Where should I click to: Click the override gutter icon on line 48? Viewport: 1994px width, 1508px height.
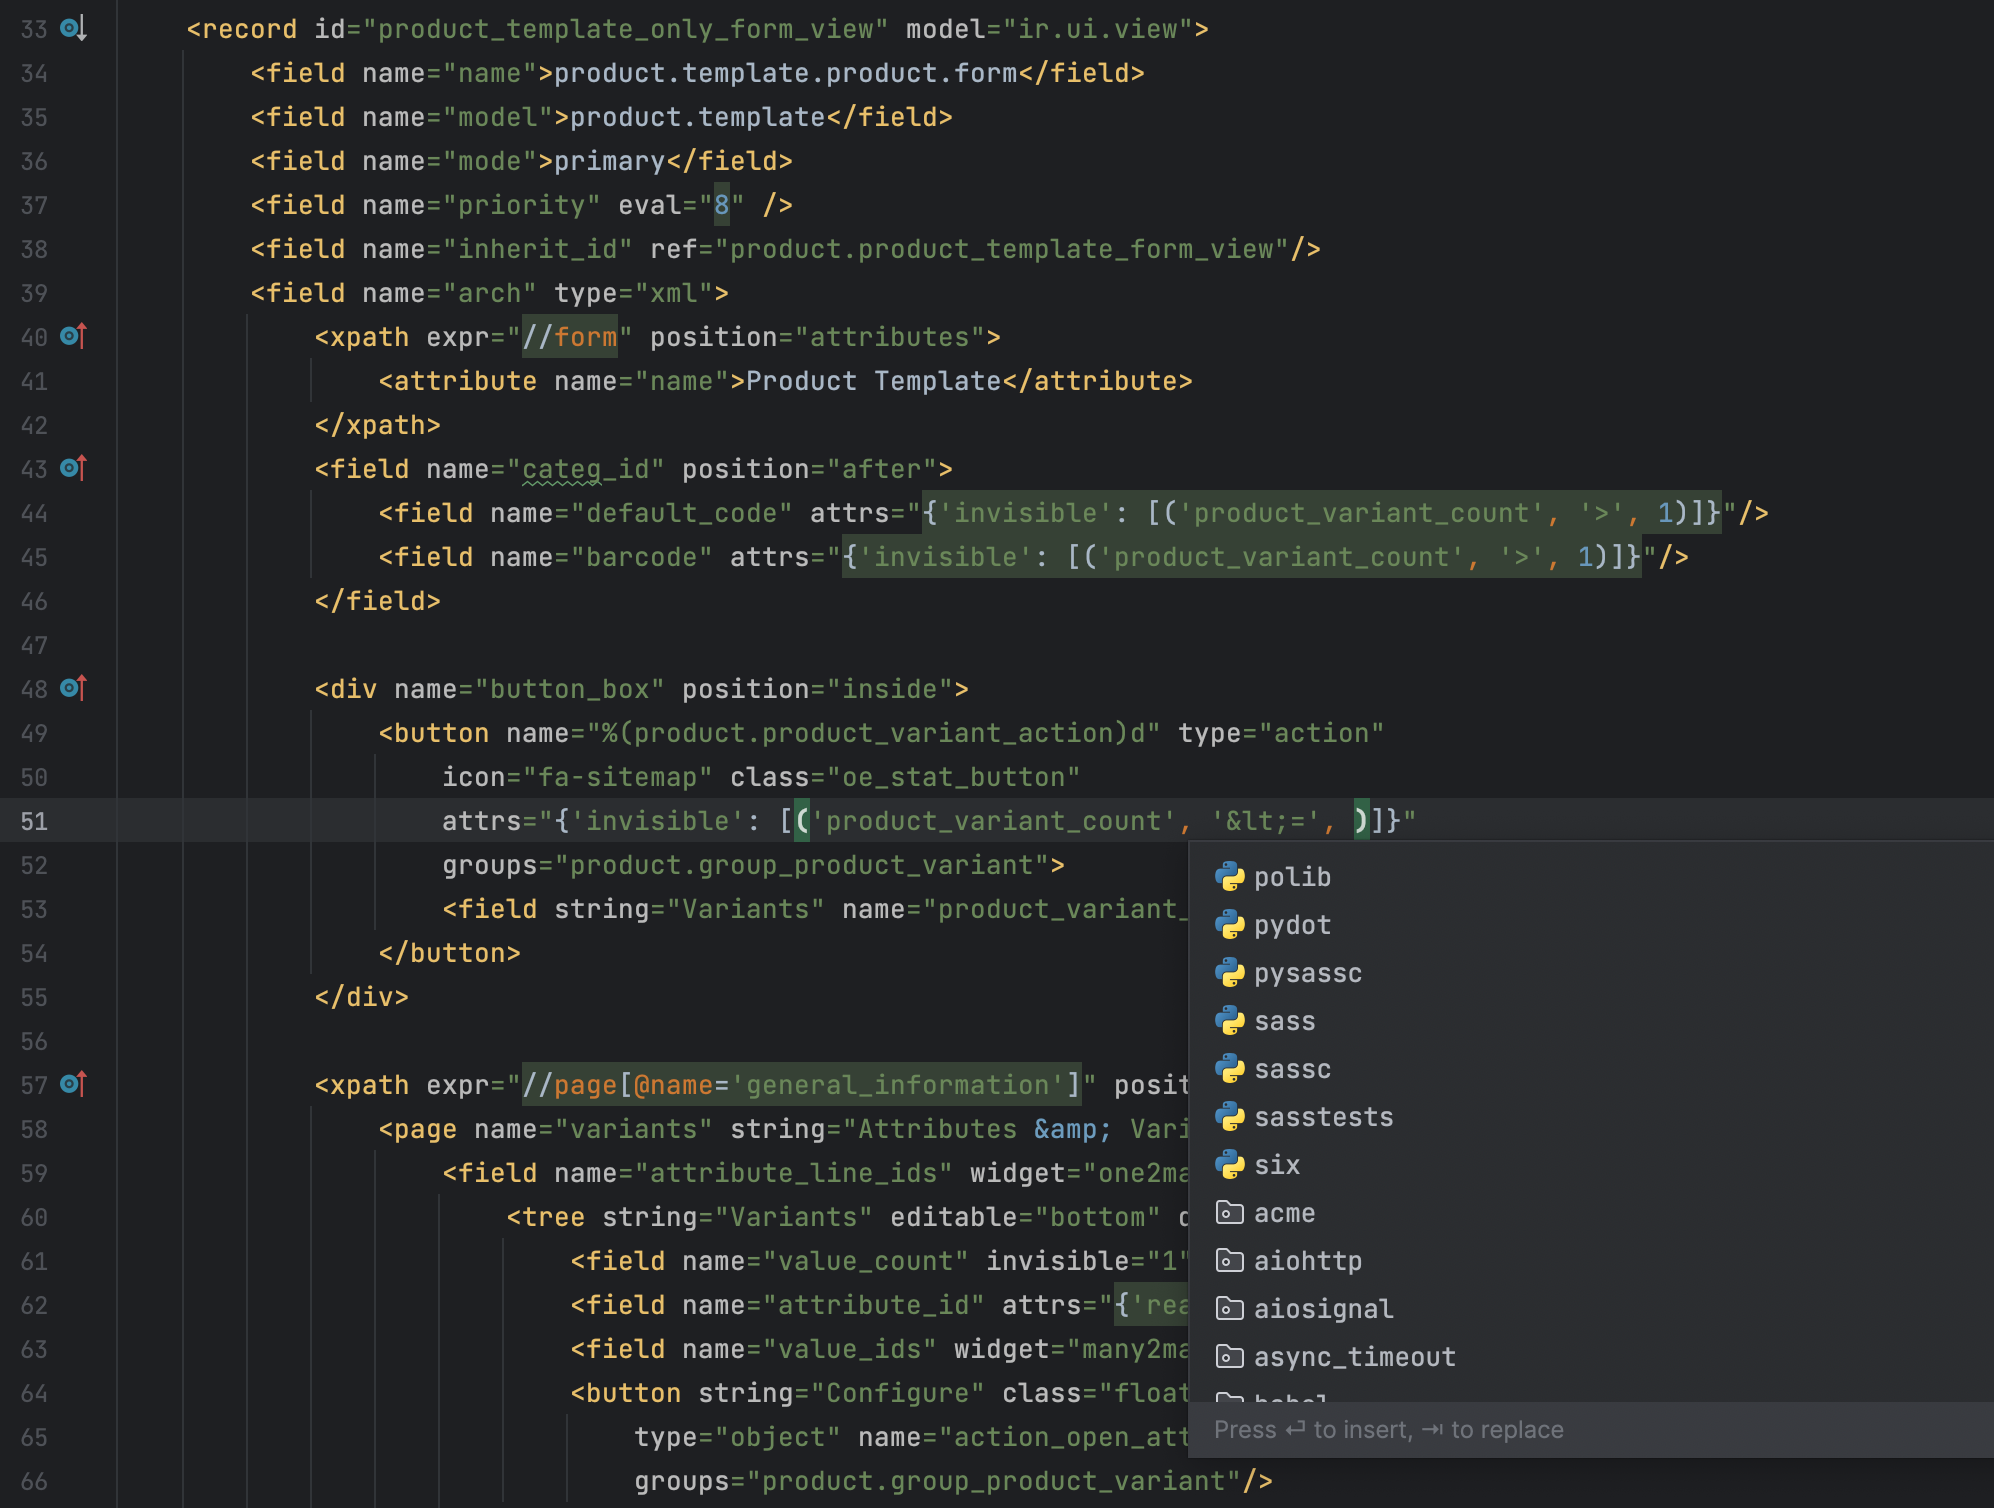(x=71, y=688)
